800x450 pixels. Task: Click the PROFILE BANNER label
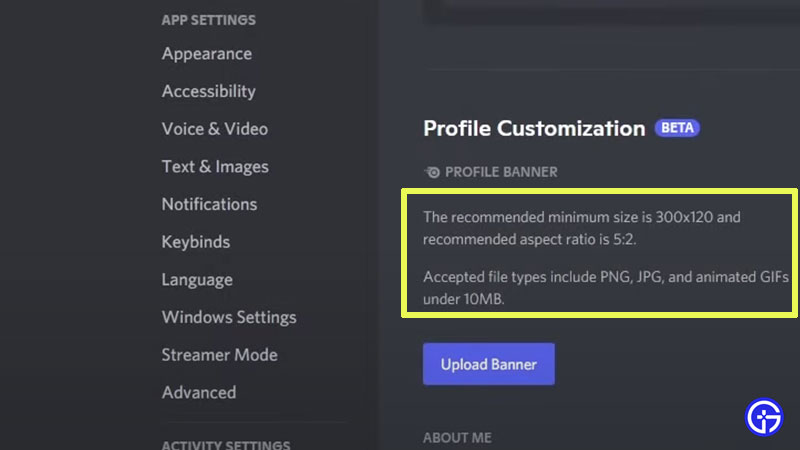(x=501, y=172)
